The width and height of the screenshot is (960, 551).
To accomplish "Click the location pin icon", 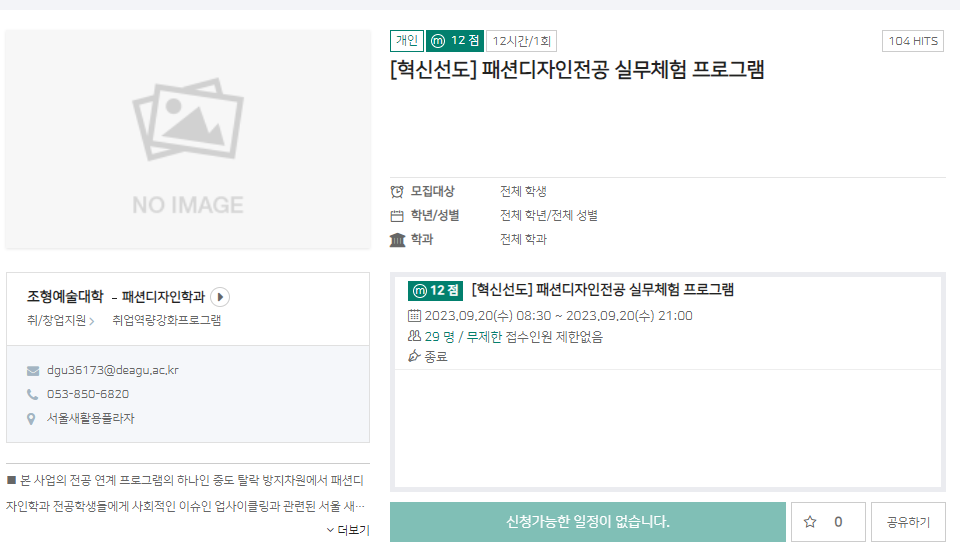I will [33, 419].
